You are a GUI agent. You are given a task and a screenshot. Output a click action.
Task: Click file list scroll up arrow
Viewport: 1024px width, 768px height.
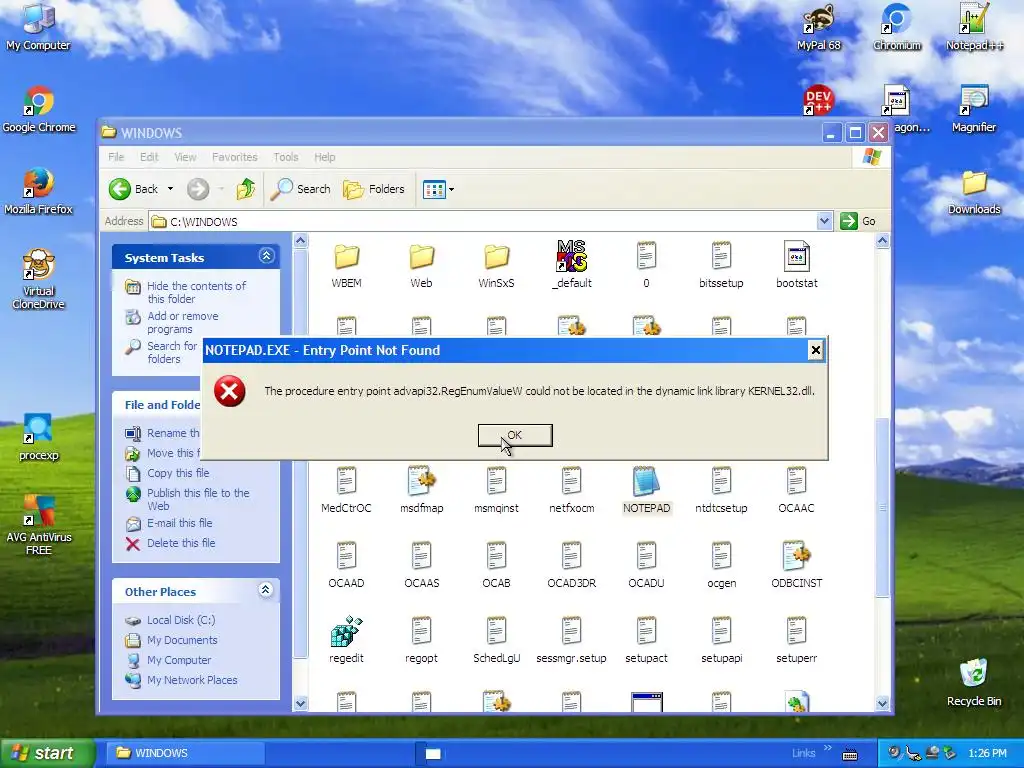point(882,241)
